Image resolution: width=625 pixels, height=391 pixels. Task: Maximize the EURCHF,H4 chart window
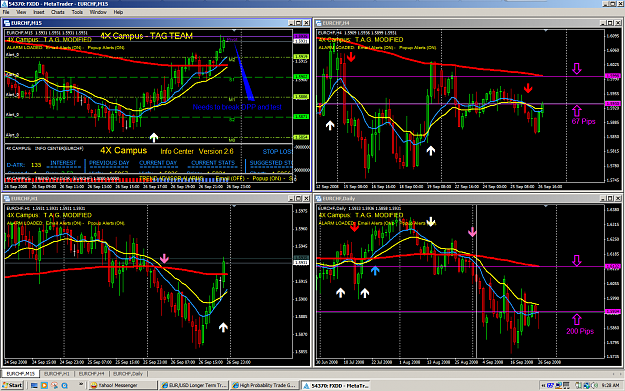[x=610, y=23]
